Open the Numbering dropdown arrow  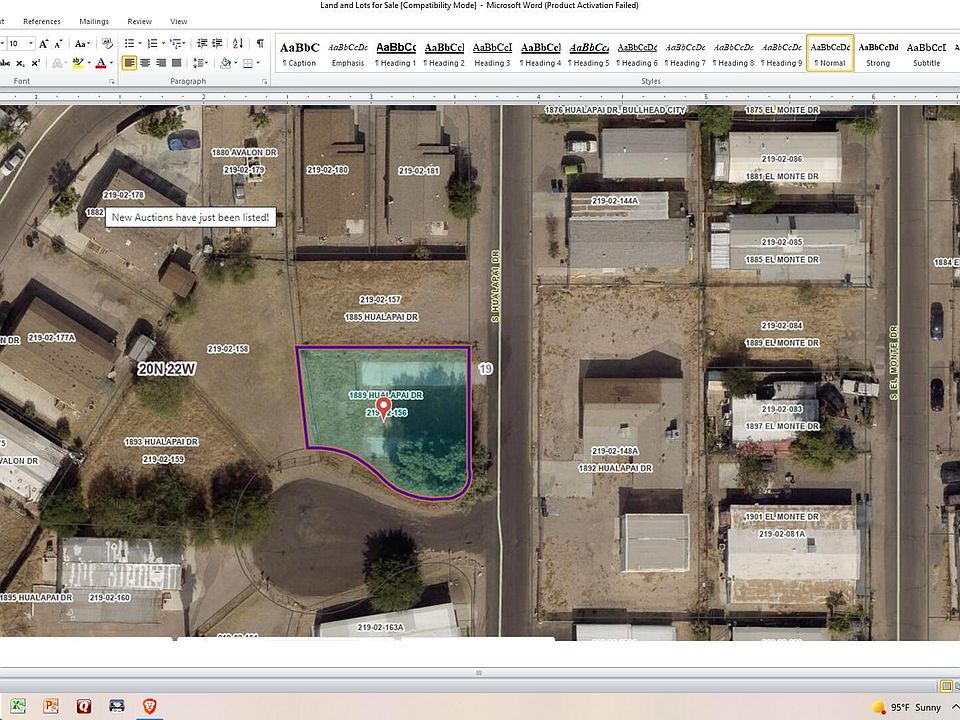click(163, 43)
